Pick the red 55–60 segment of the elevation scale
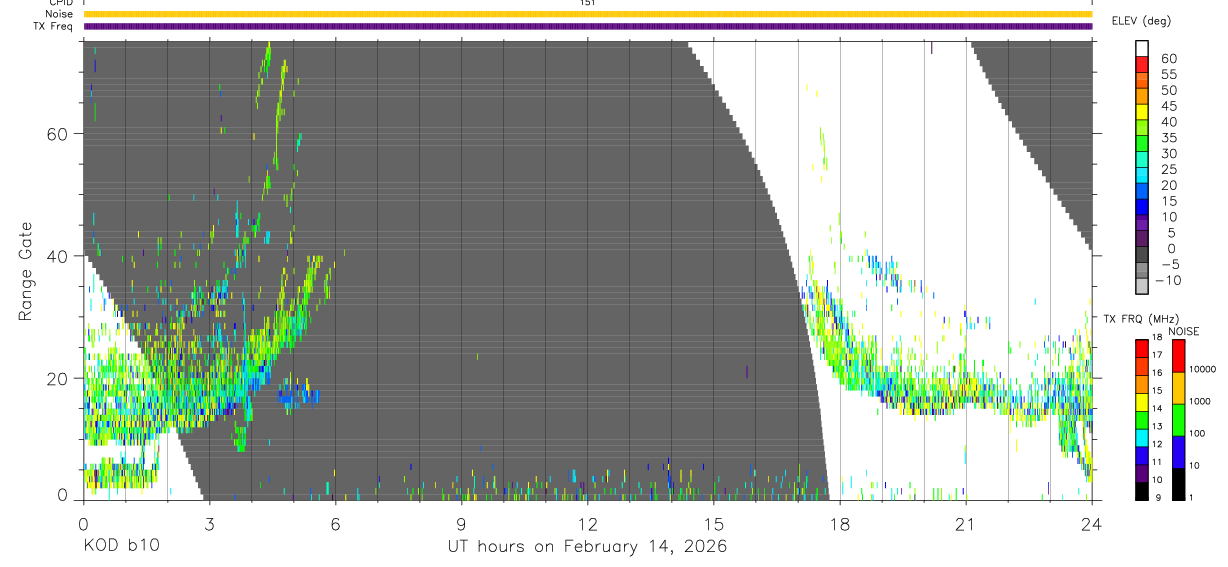Viewport: 1228px width, 567px height. click(x=1142, y=64)
